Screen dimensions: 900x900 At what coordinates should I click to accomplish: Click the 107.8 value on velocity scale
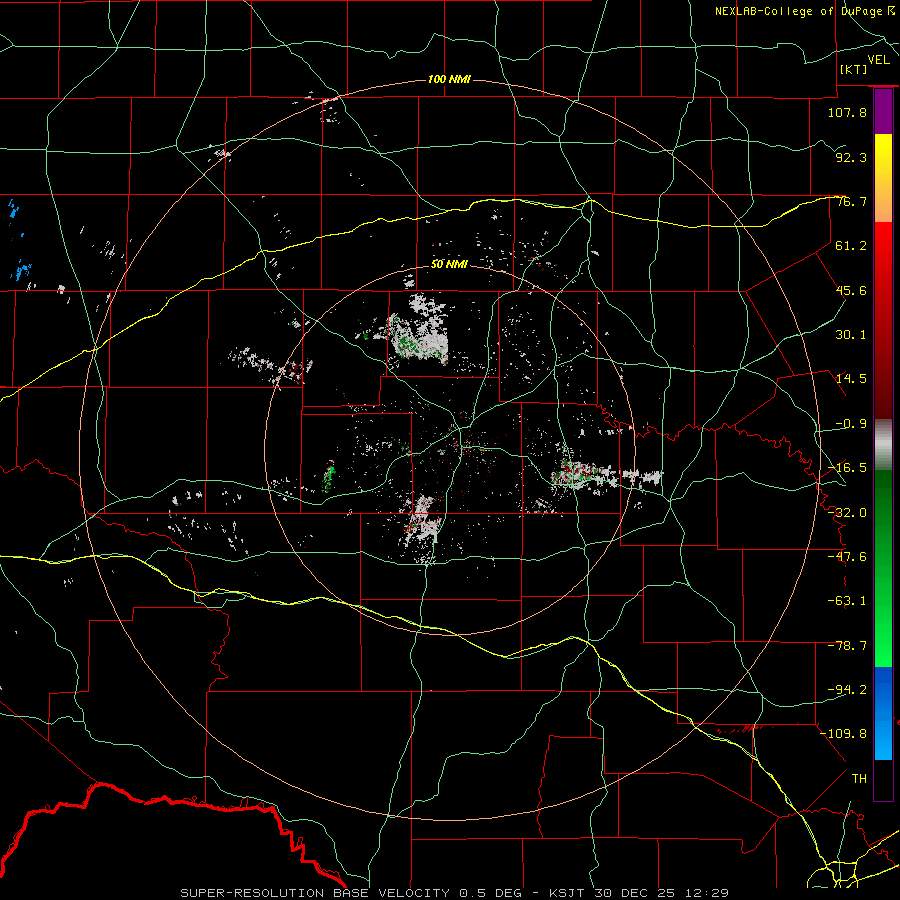pyautogui.click(x=847, y=112)
